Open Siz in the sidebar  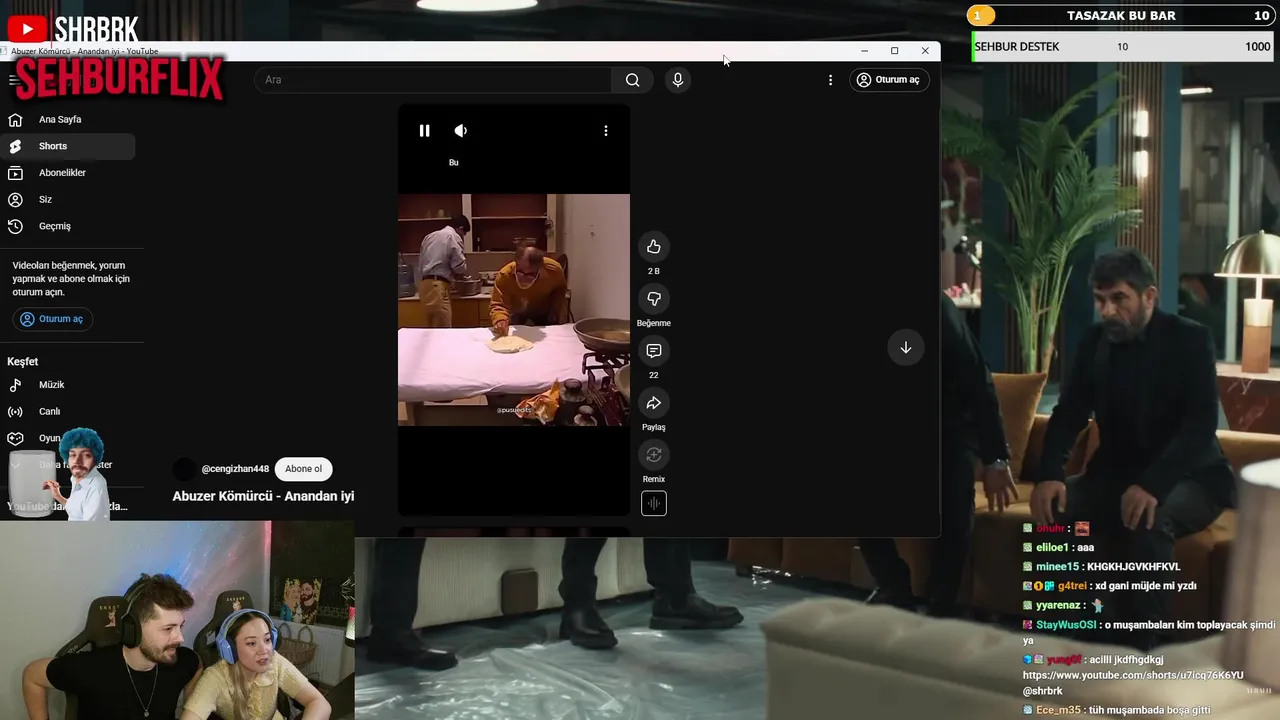pos(68,200)
